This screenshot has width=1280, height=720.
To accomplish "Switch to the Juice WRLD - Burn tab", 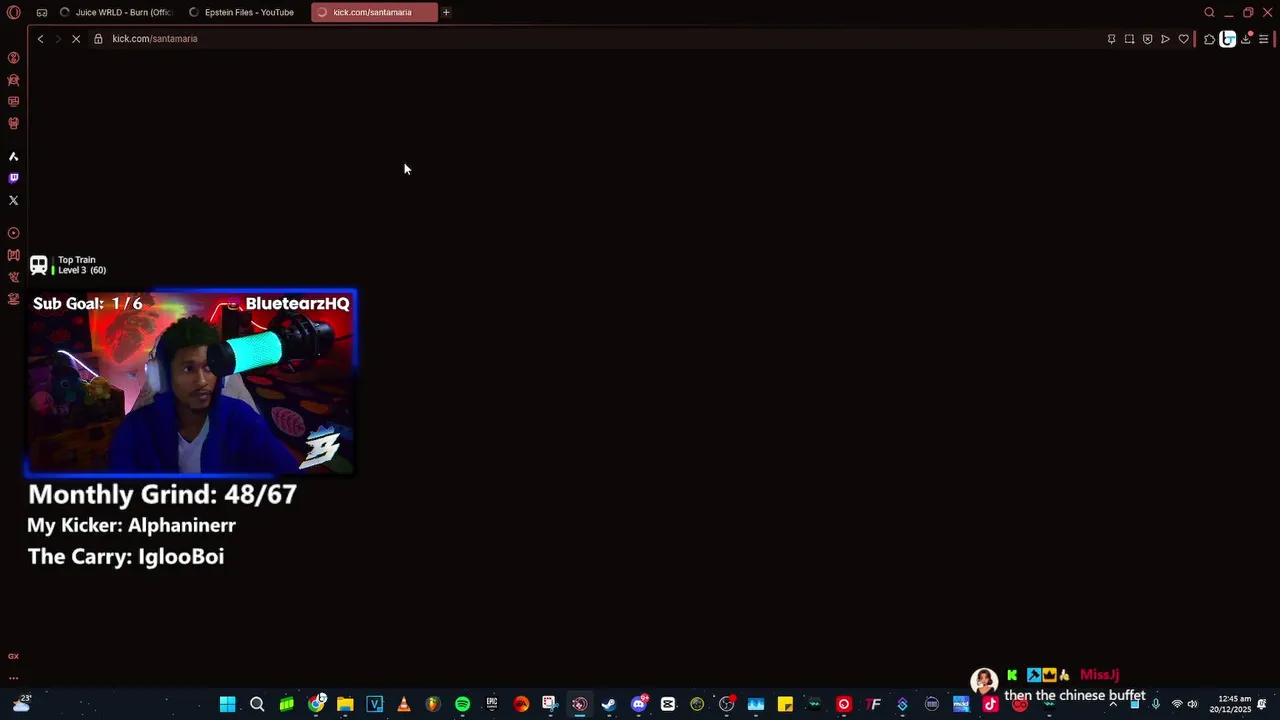I will 115,12.
